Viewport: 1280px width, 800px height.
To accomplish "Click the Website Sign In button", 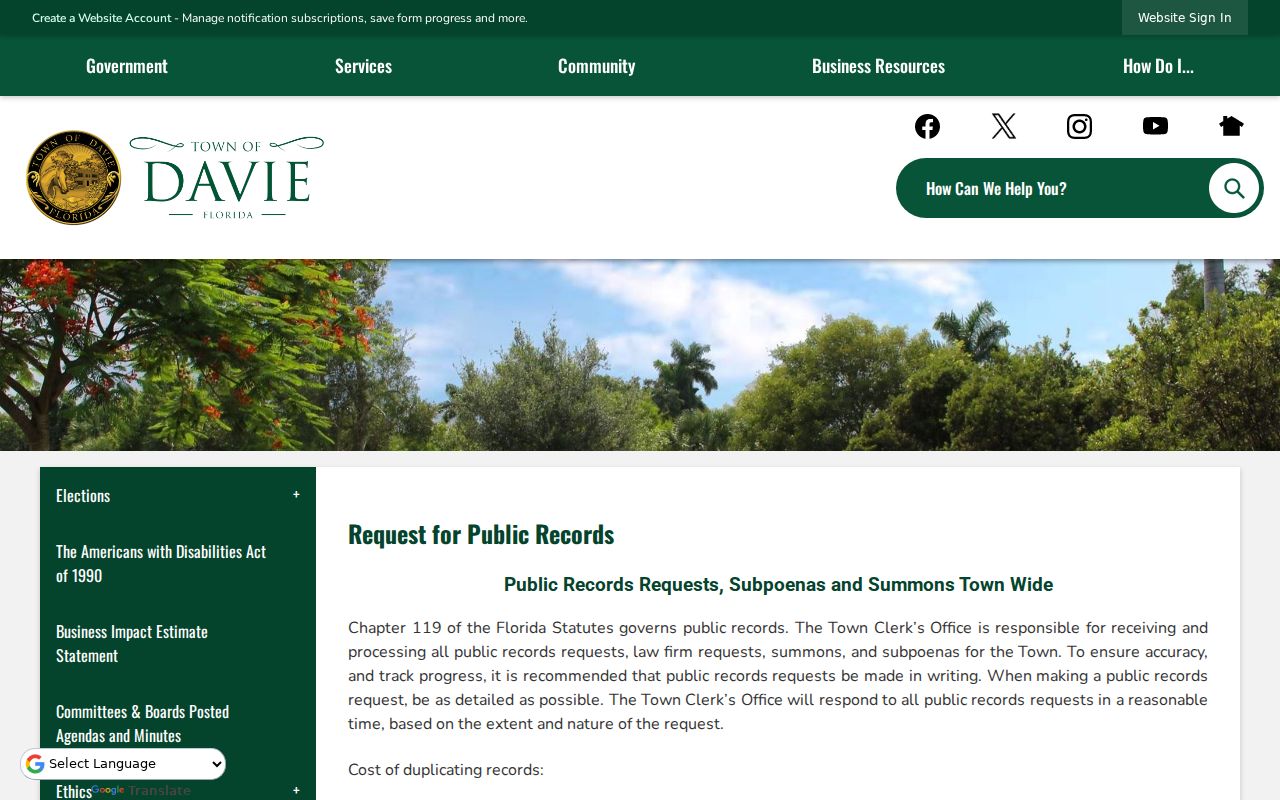I will (x=1185, y=18).
